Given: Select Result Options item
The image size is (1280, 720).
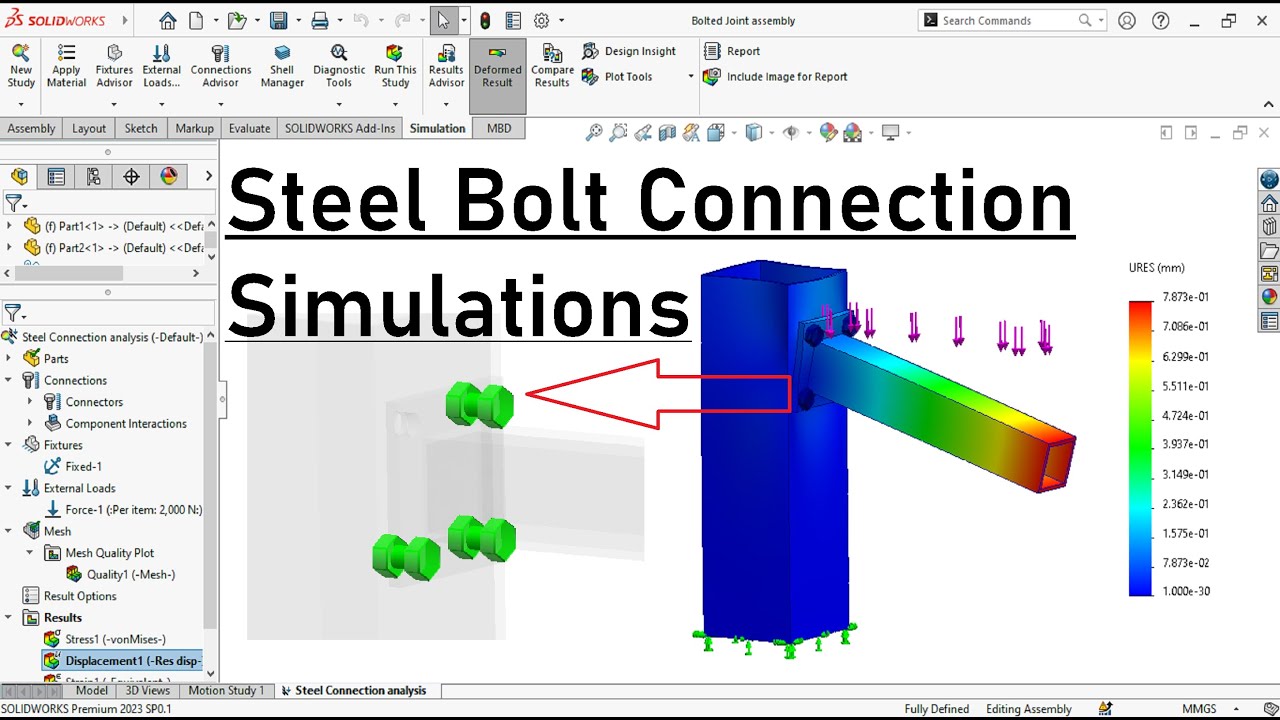Looking at the screenshot, I should click(69, 596).
